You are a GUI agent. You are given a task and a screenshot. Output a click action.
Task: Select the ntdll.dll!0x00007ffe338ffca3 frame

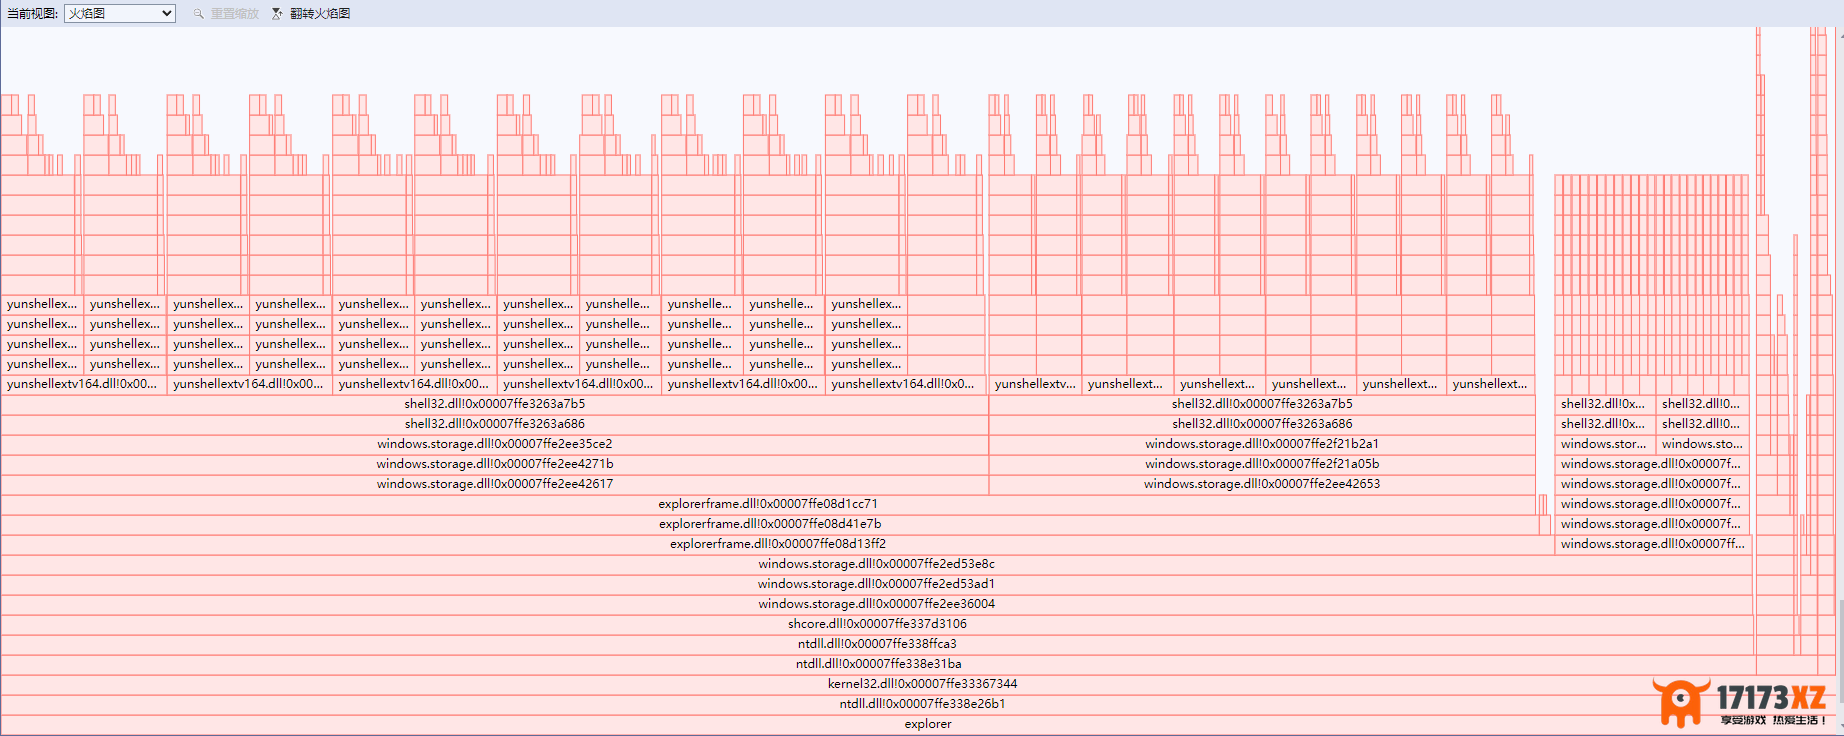(x=877, y=644)
